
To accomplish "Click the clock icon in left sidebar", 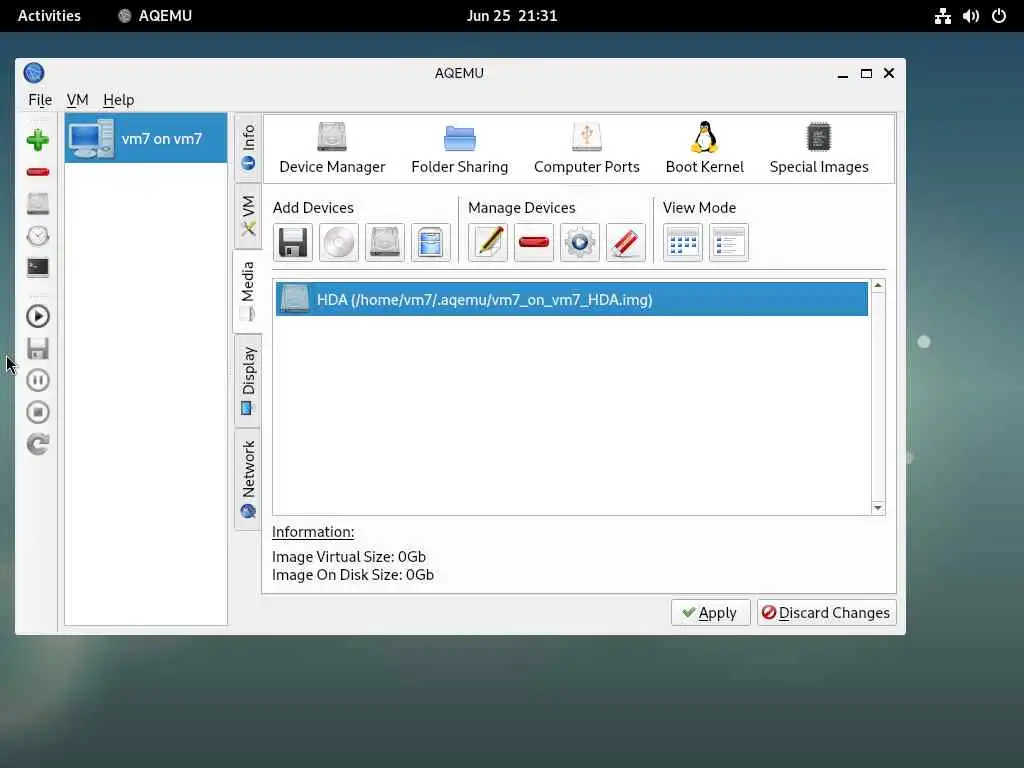I will tap(38, 236).
